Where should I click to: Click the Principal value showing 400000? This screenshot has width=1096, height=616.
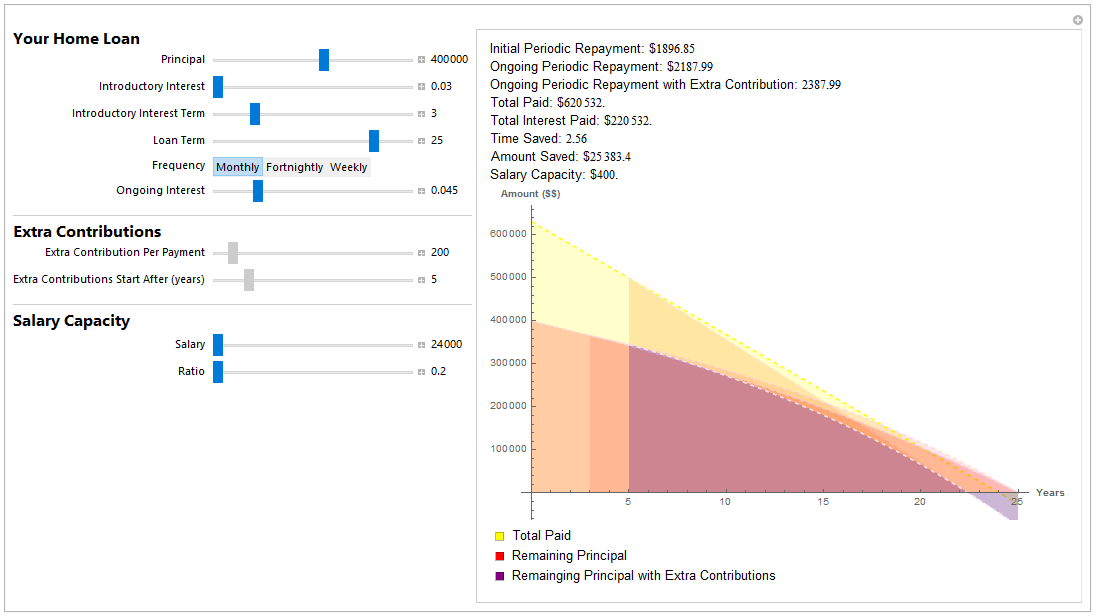point(448,59)
